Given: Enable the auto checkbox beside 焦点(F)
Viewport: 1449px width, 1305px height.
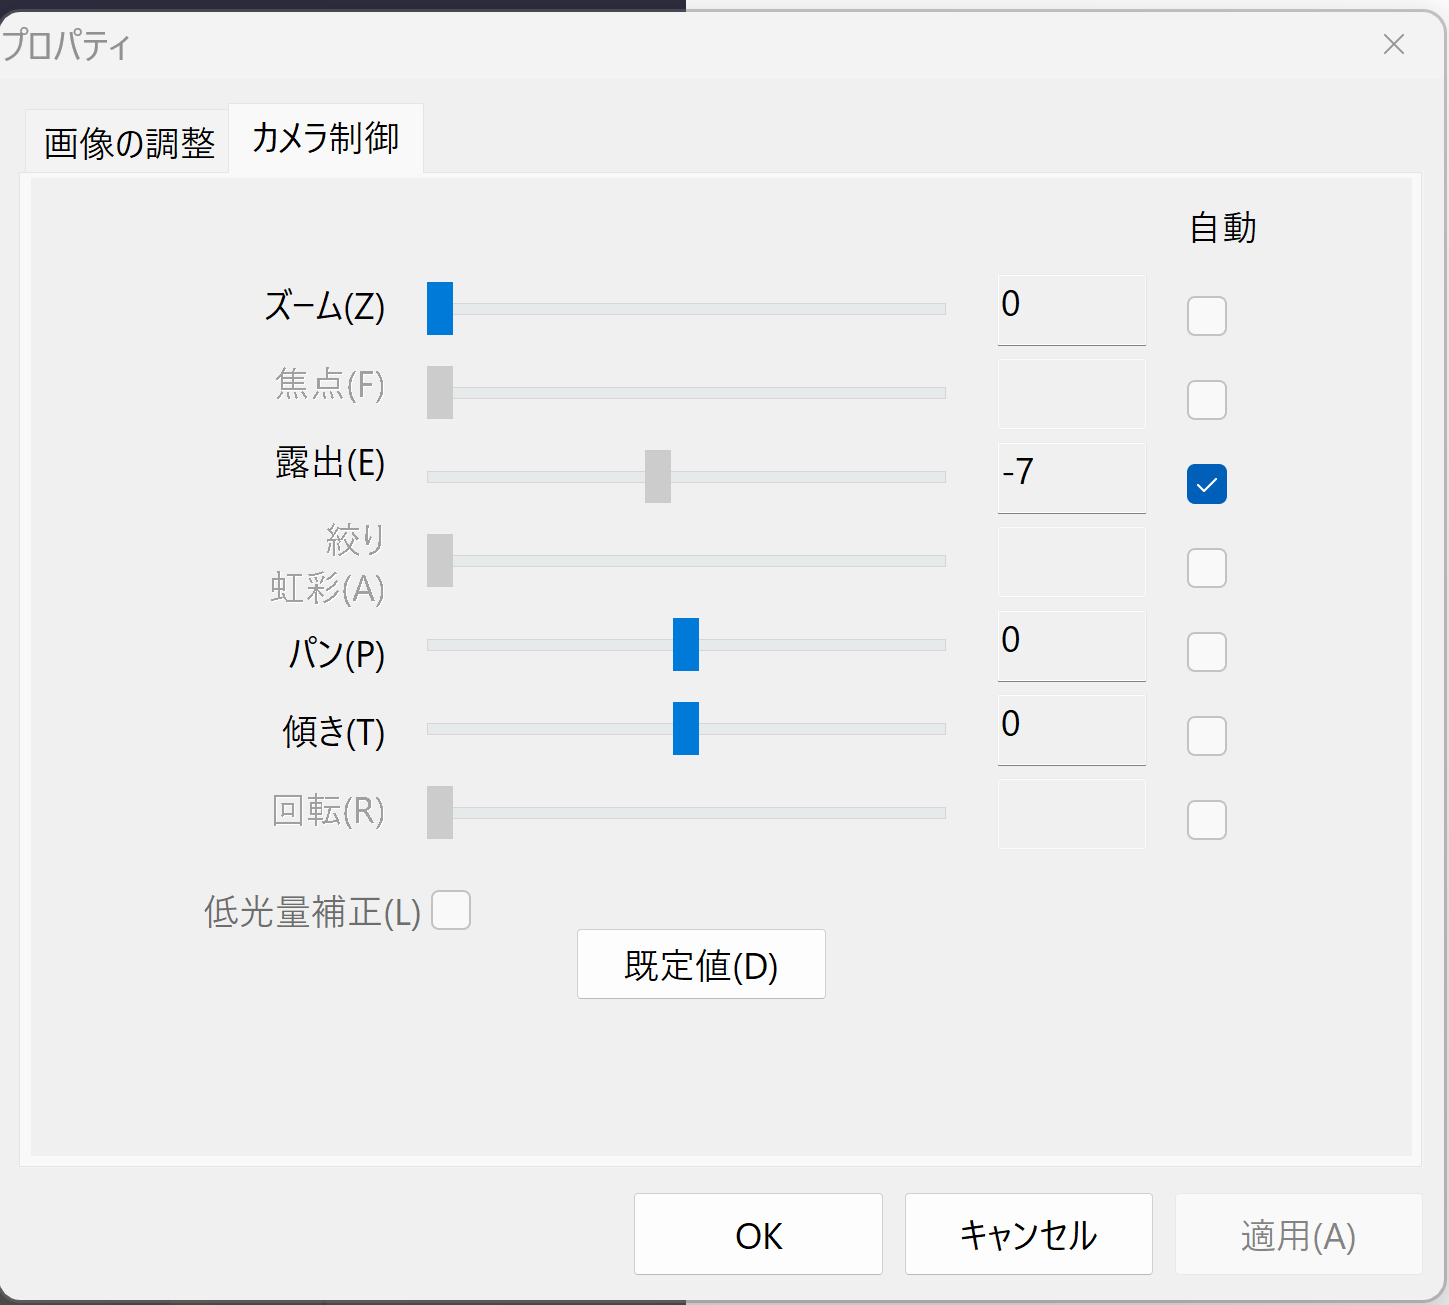Looking at the screenshot, I should 1206,399.
